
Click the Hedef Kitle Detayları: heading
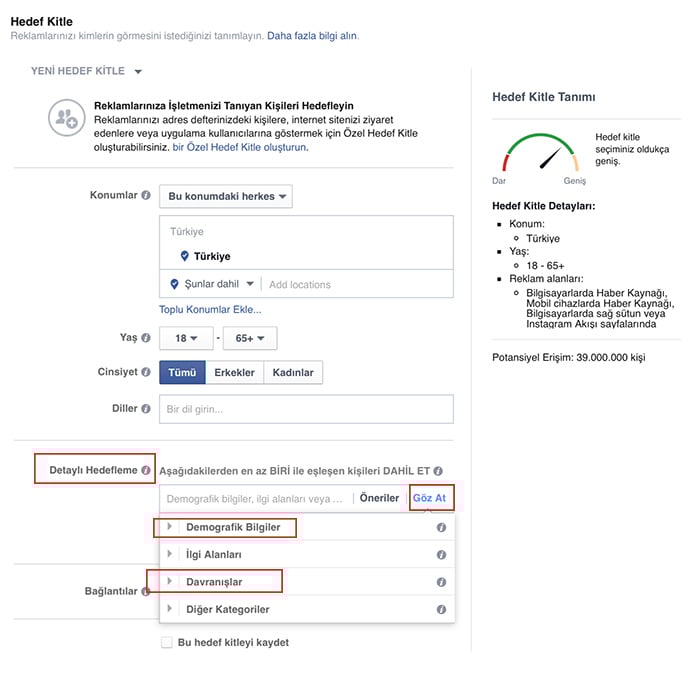click(544, 206)
